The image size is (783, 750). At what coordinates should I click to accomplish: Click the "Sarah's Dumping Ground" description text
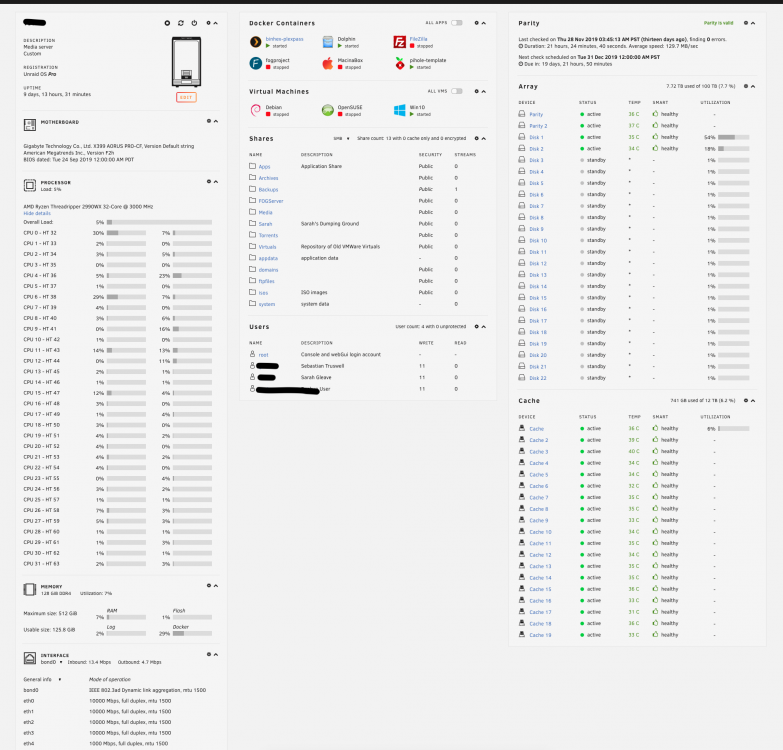[330, 224]
